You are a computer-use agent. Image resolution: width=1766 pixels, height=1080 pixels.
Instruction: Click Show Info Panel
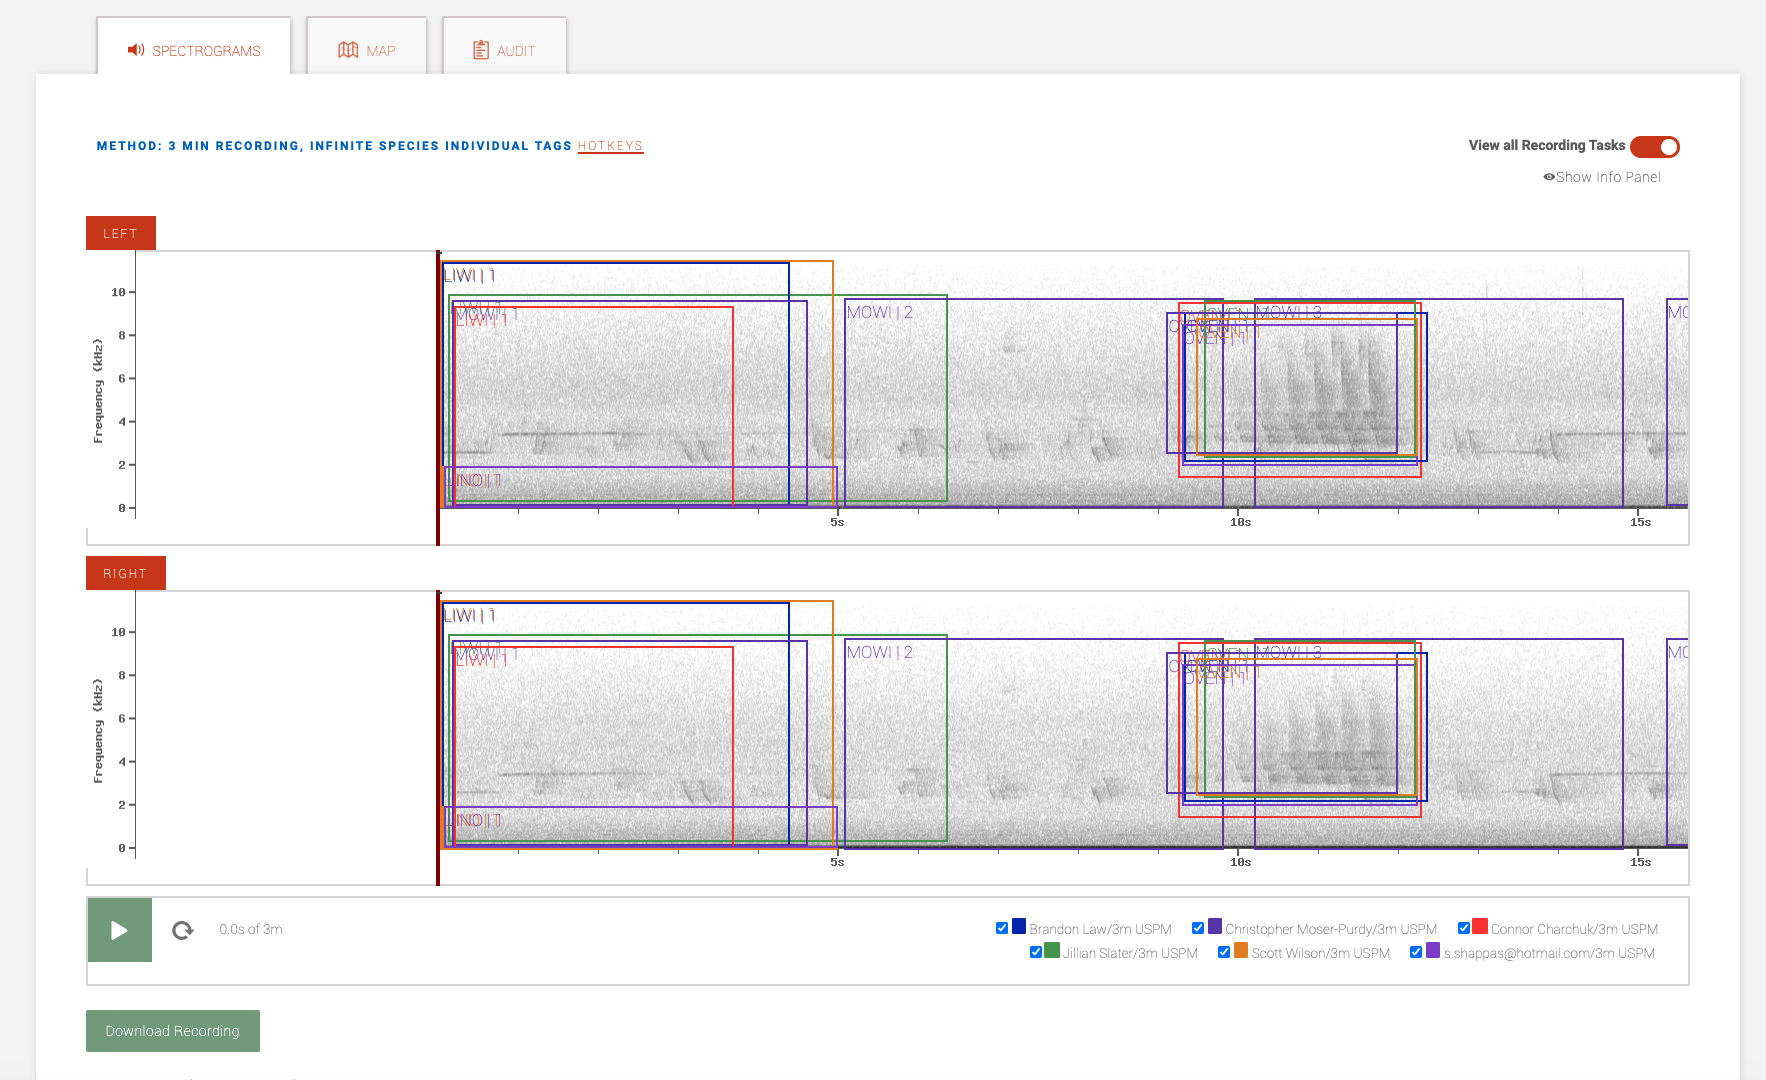click(1608, 177)
